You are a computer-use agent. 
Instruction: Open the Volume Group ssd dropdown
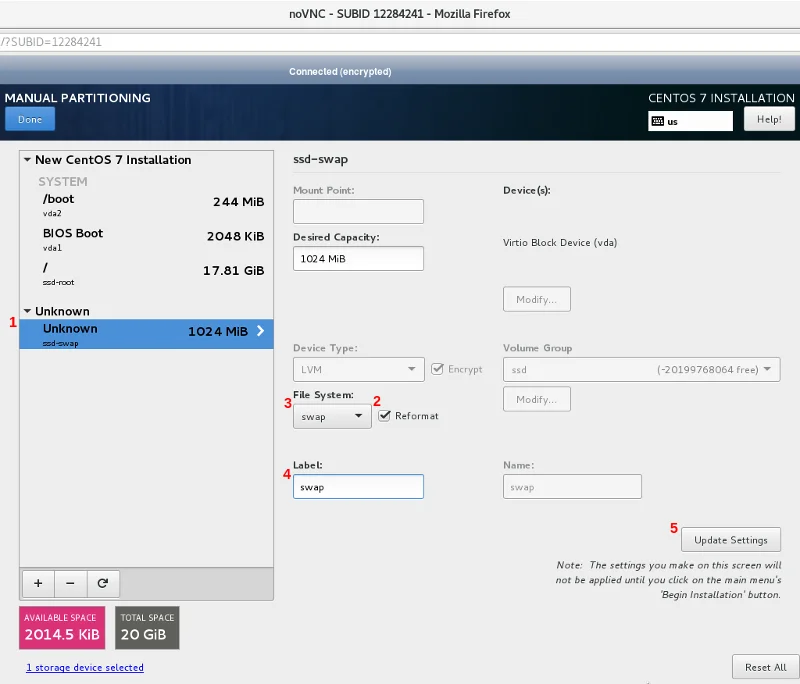[x=641, y=370]
